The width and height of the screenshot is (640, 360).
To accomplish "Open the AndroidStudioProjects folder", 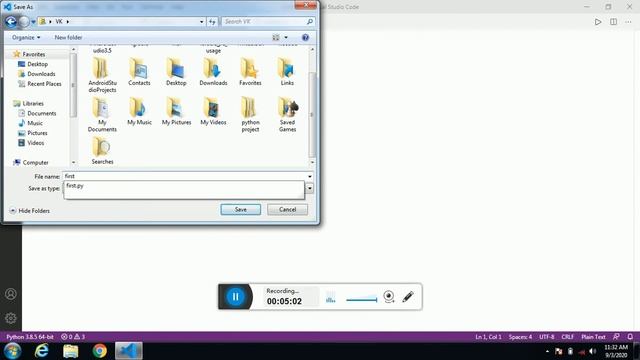I will tap(102, 75).
